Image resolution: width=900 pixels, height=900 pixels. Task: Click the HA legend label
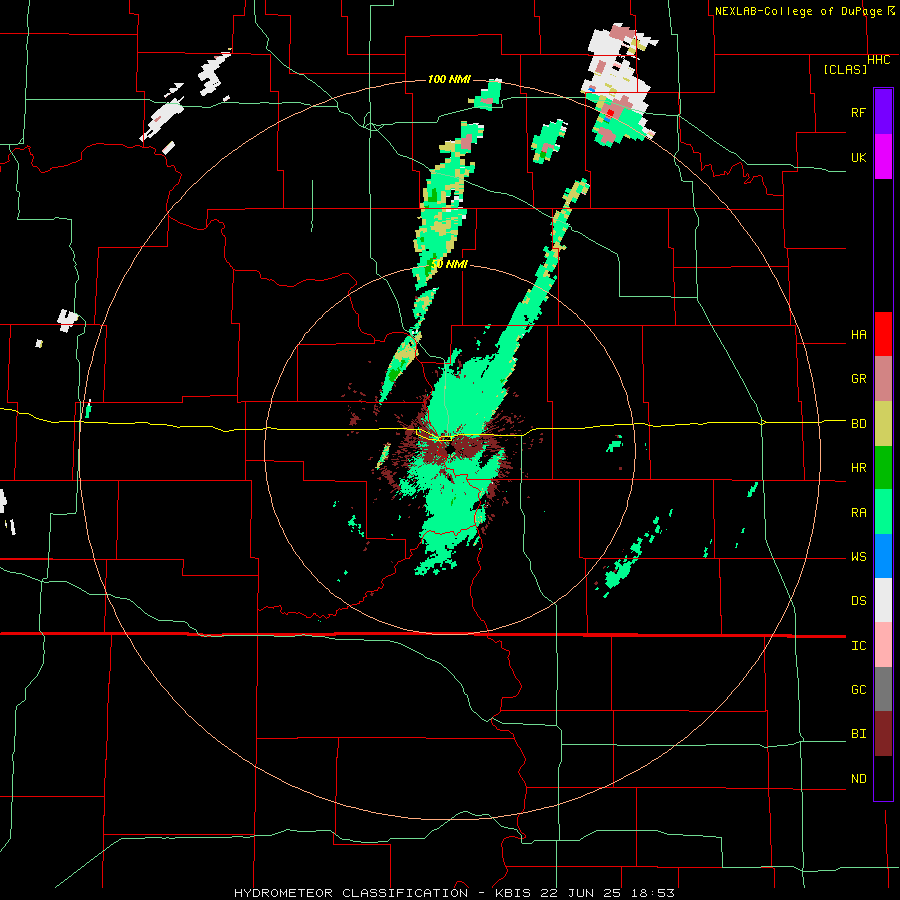coord(859,335)
